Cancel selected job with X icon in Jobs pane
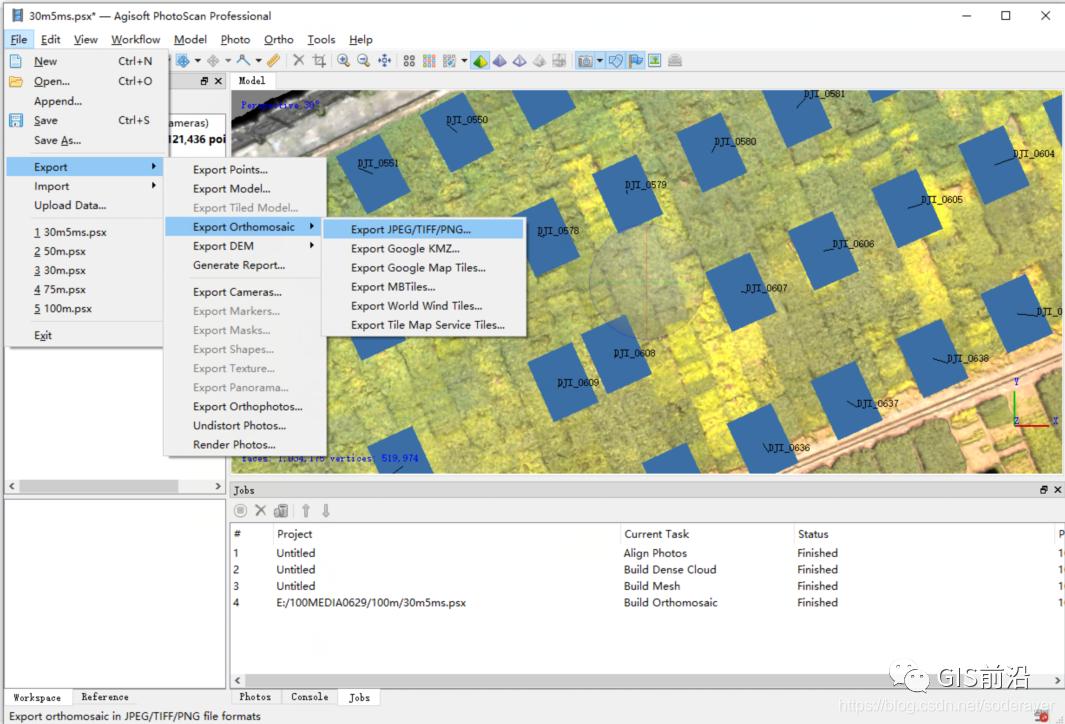 pos(260,511)
